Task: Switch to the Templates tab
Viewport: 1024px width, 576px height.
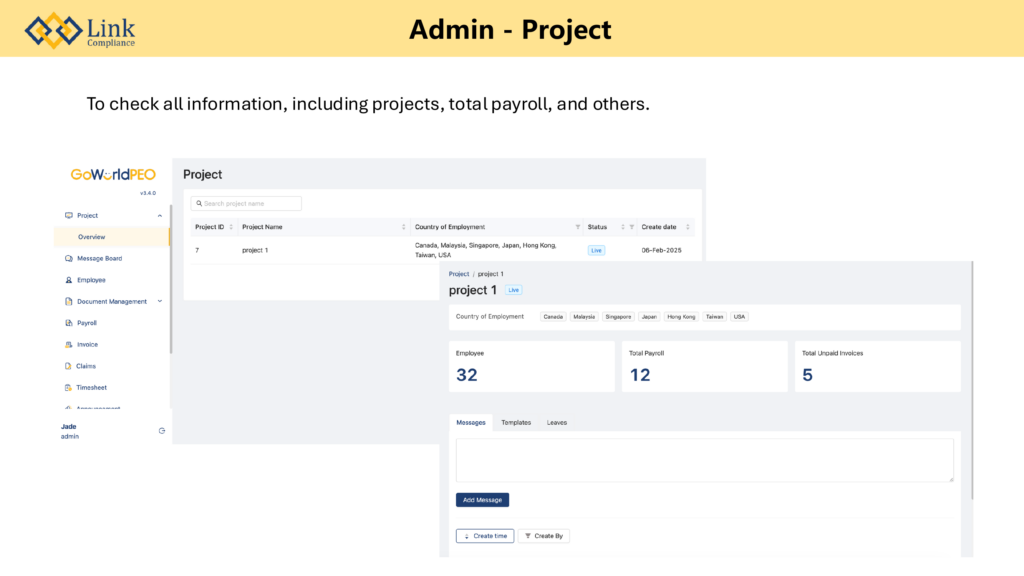Action: pos(516,423)
